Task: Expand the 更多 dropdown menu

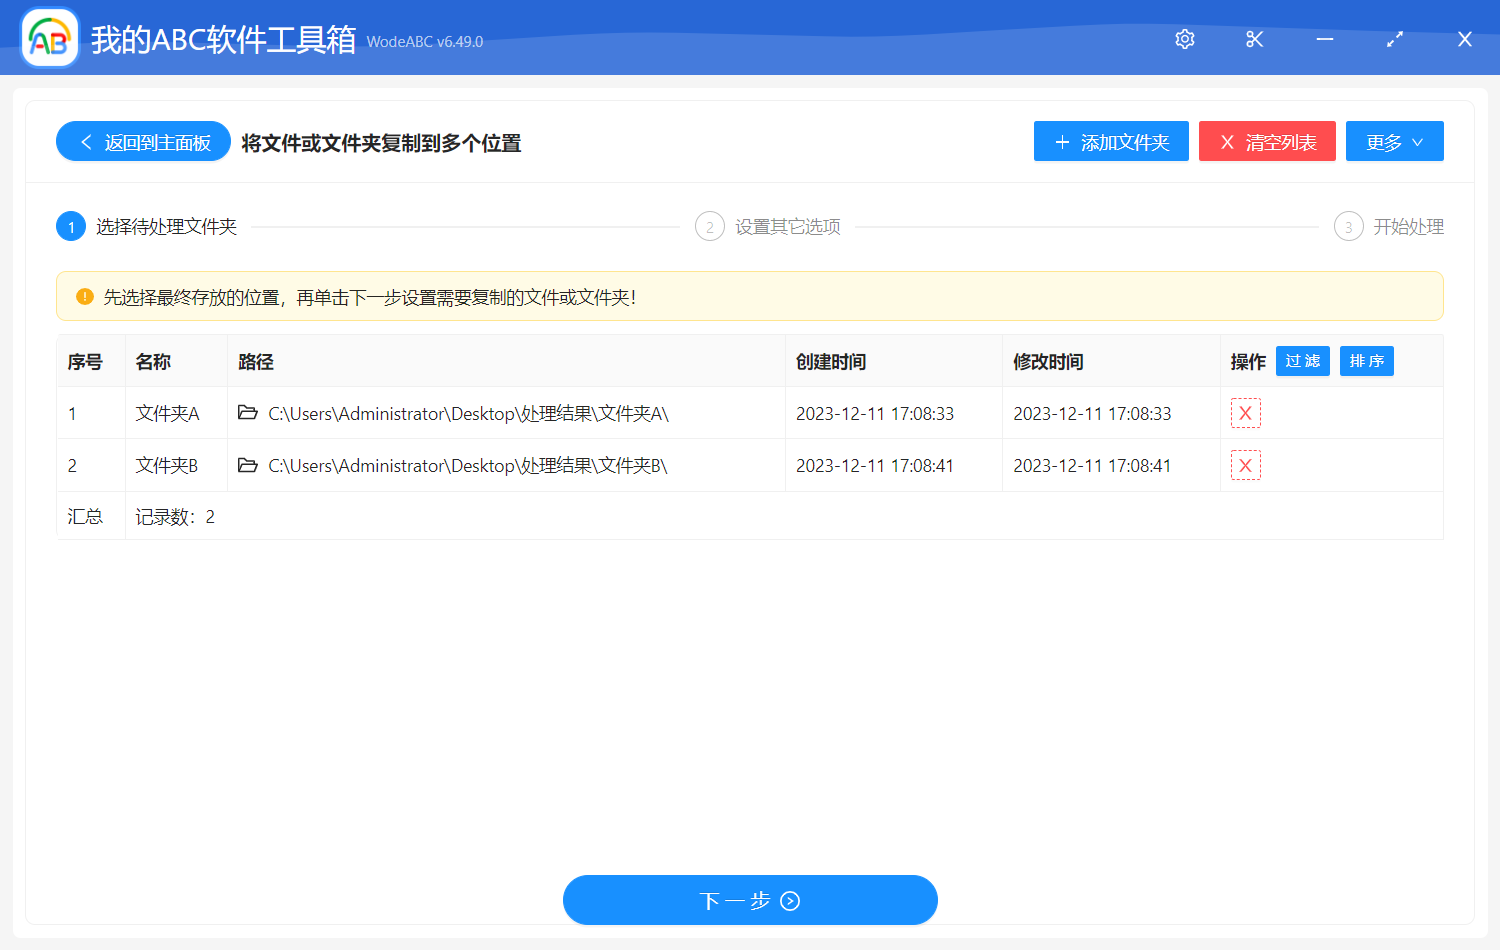Action: click(x=1394, y=141)
